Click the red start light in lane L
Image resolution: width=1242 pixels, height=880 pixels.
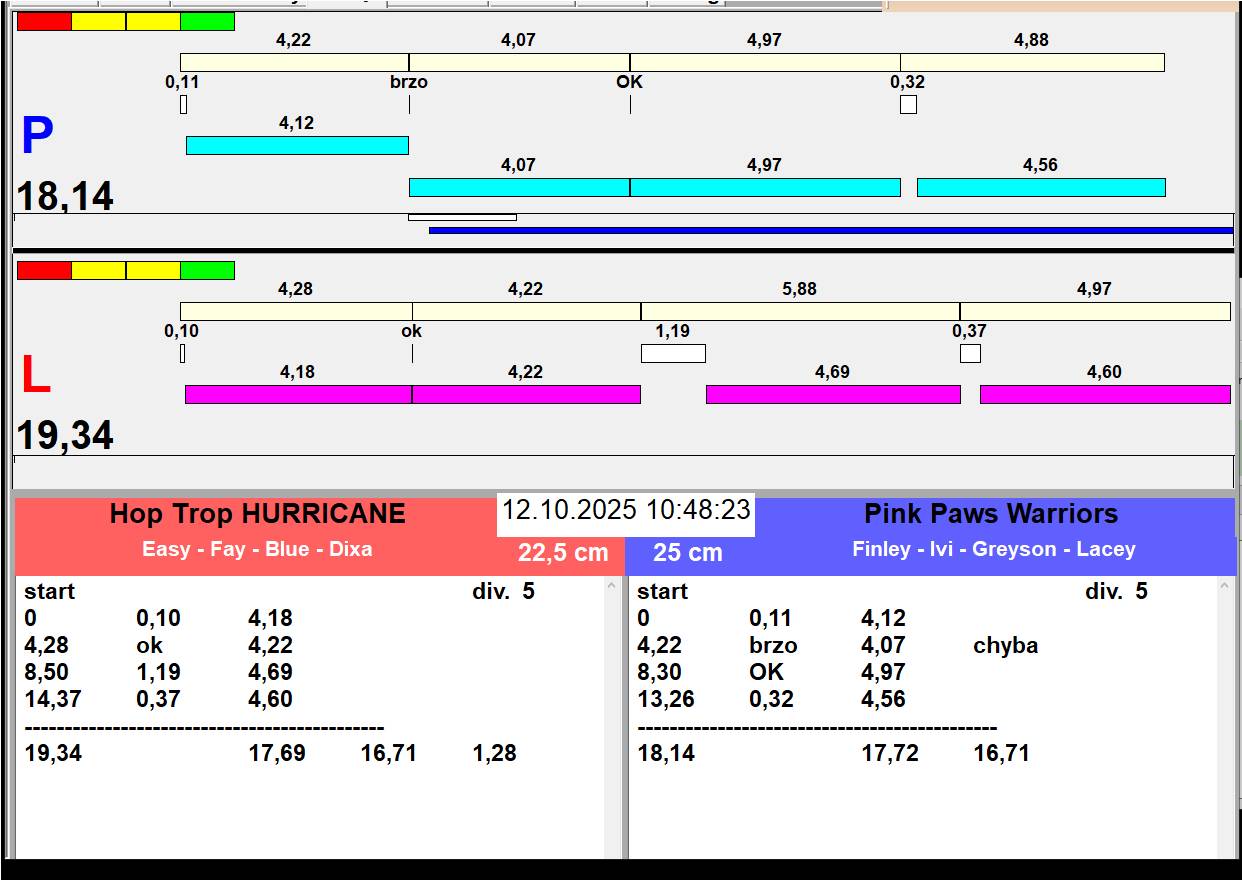[x=44, y=271]
